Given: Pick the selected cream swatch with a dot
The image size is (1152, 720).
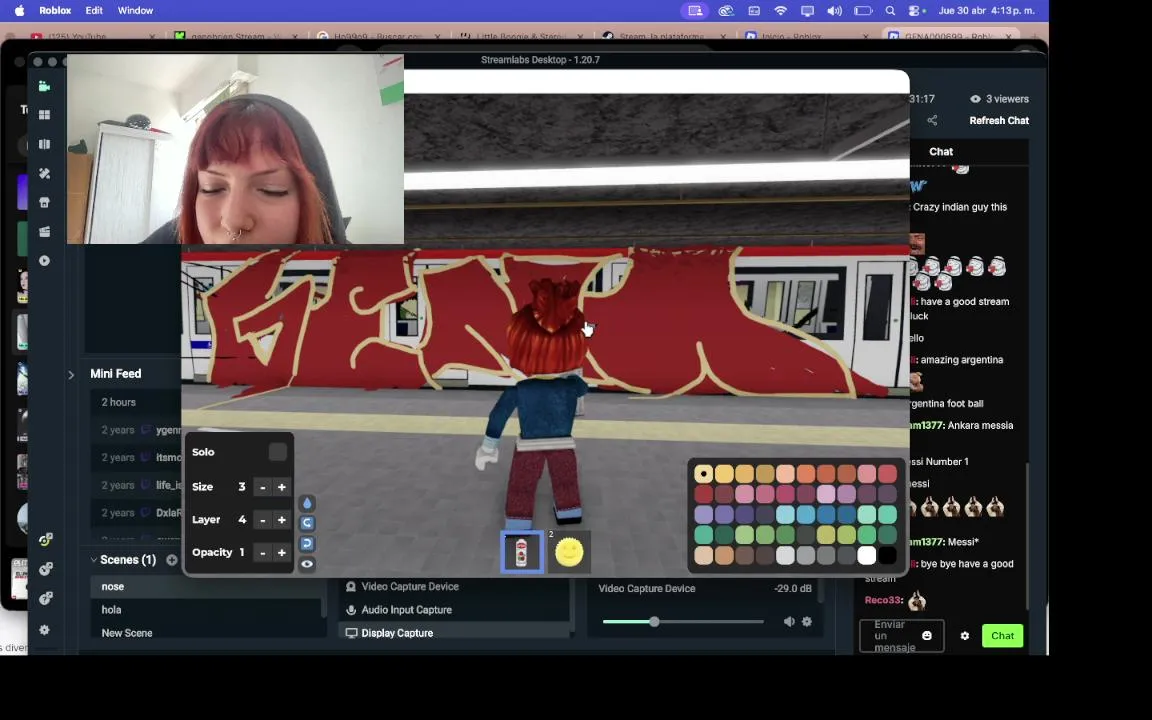Looking at the screenshot, I should 703,474.
